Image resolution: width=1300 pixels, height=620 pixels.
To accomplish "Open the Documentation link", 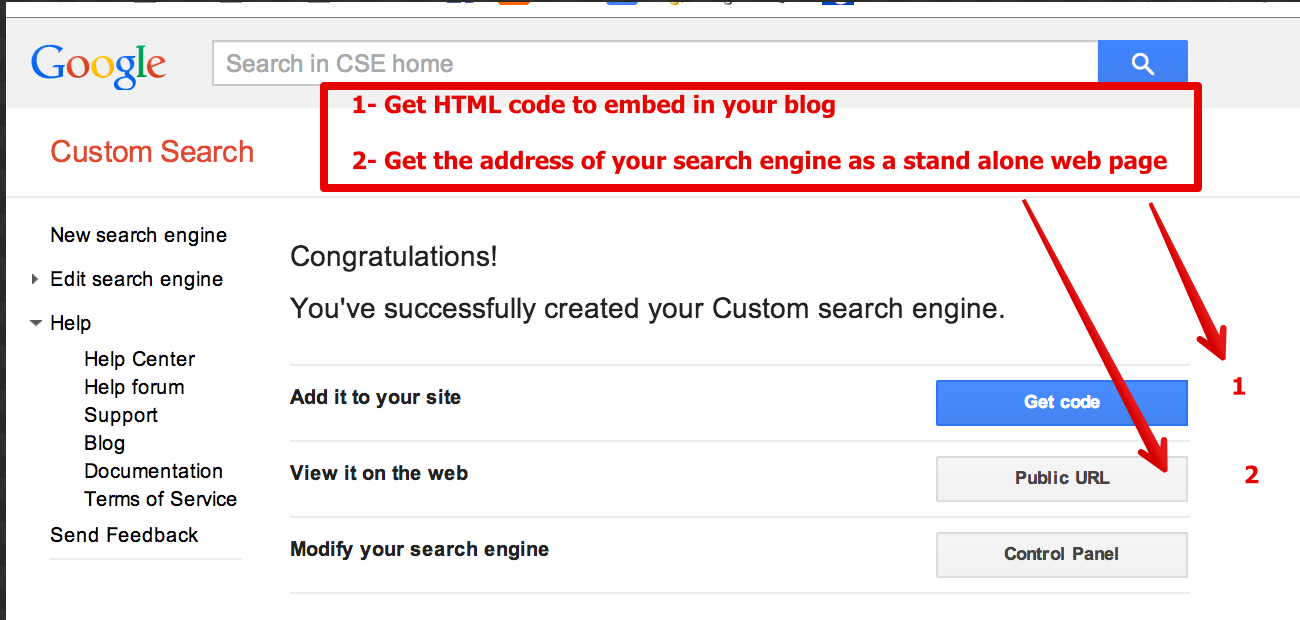I will pos(153,471).
